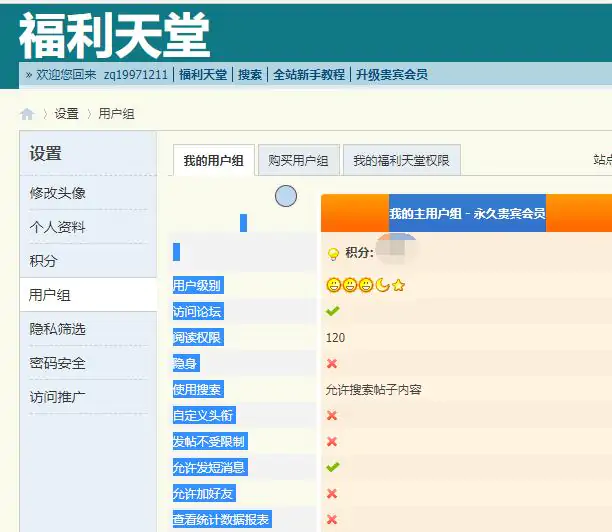Screen dimensions: 612x532
Task: Click the 使用搜索 row label
Action: point(197,390)
